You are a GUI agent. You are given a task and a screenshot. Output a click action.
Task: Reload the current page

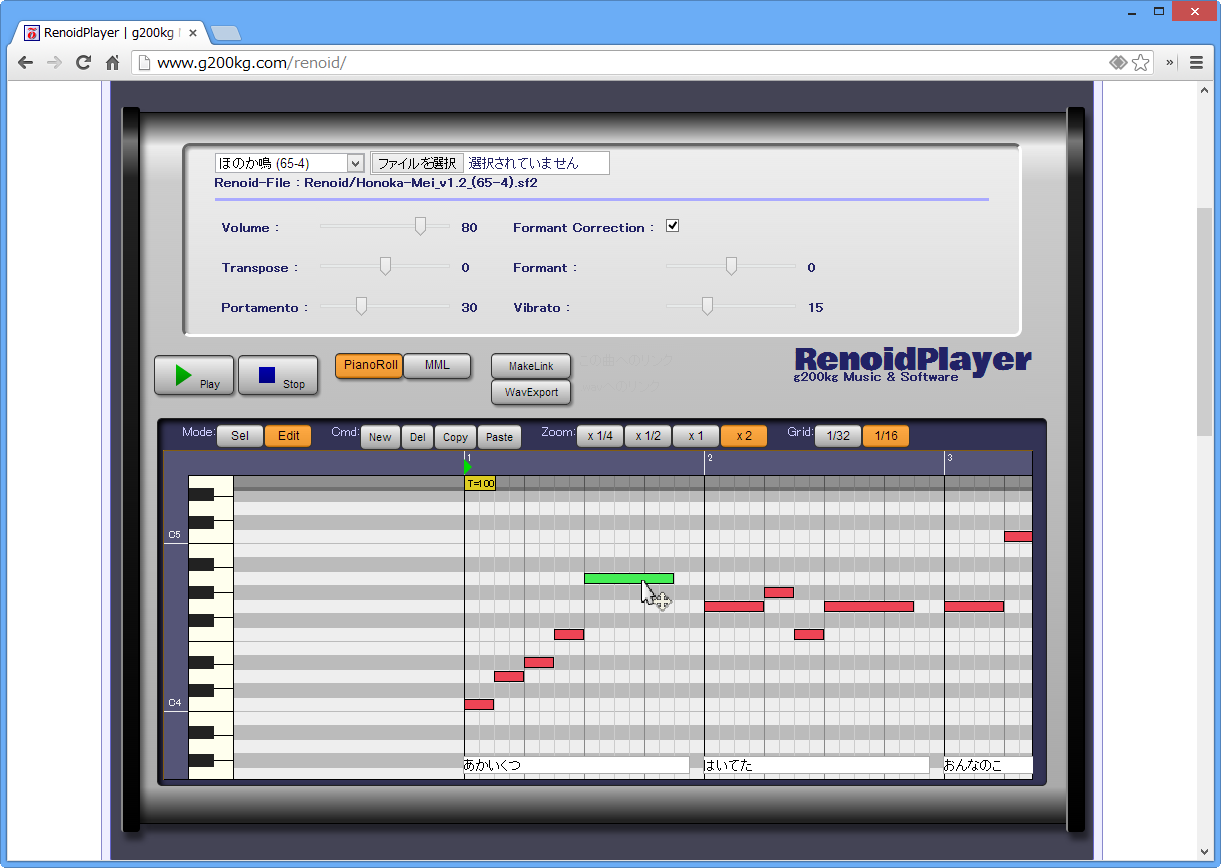(x=83, y=62)
